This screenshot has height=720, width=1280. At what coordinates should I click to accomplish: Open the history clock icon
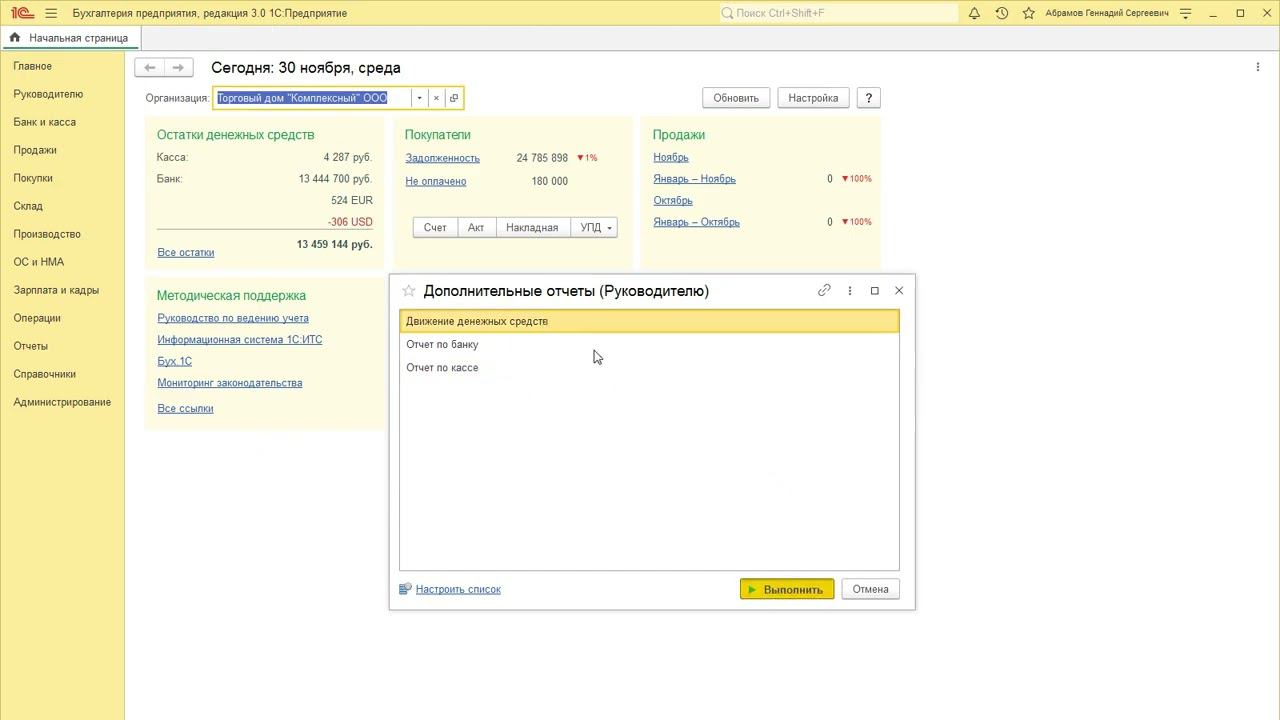coord(1002,13)
